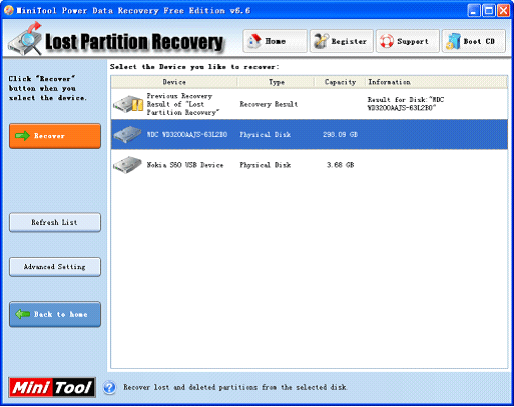This screenshot has height=407, width=514.
Task: Click Back to home button
Action: click(x=55, y=314)
